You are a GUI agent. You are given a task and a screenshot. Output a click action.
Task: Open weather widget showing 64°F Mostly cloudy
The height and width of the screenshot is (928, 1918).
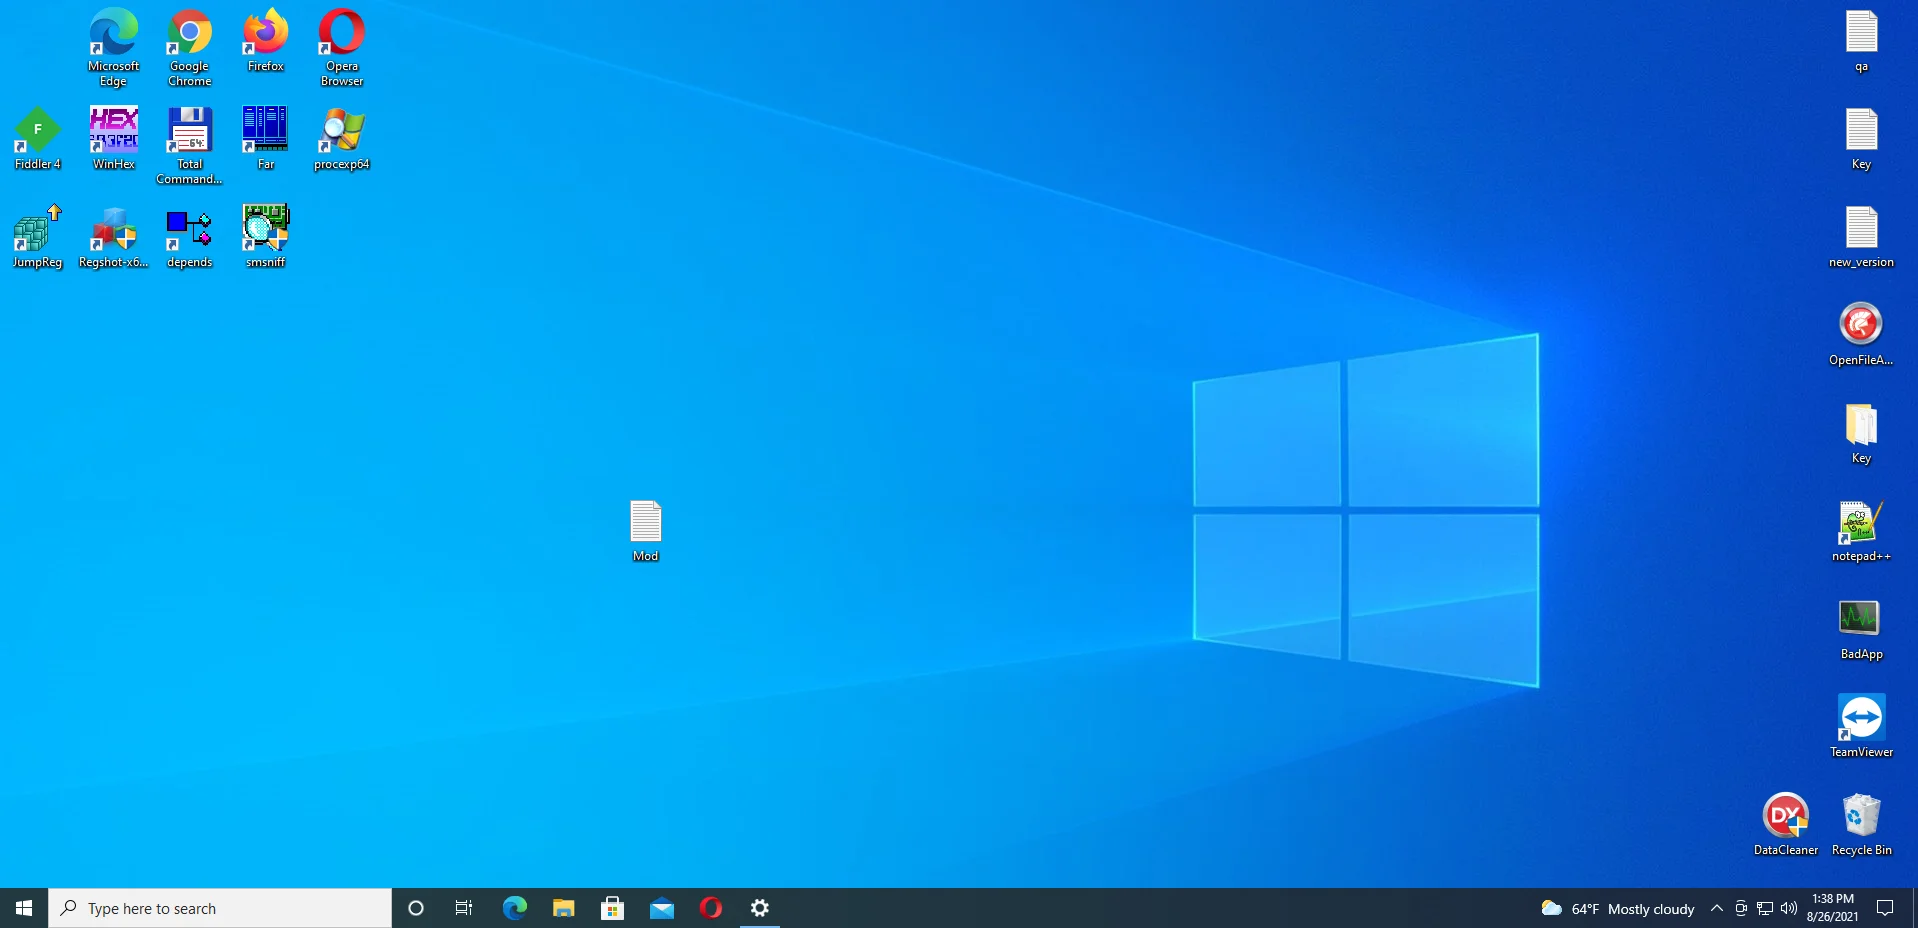[1618, 908]
